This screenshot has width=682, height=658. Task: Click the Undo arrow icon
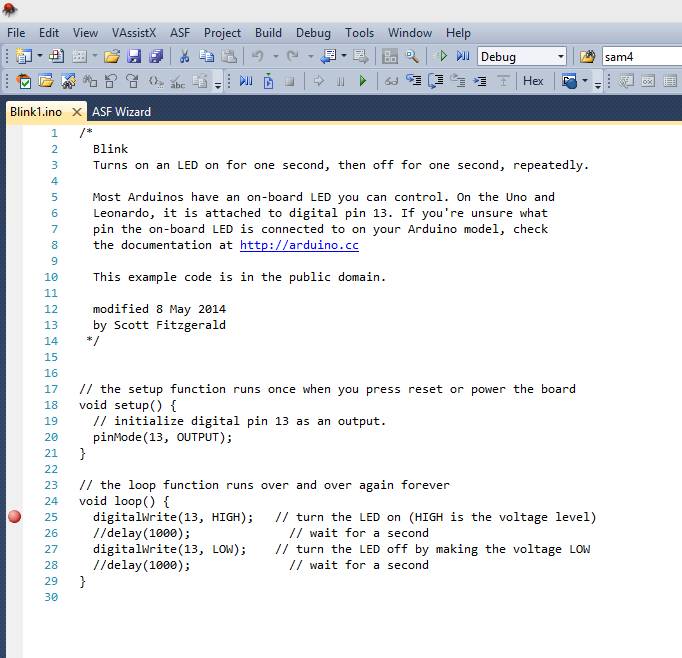[257, 57]
